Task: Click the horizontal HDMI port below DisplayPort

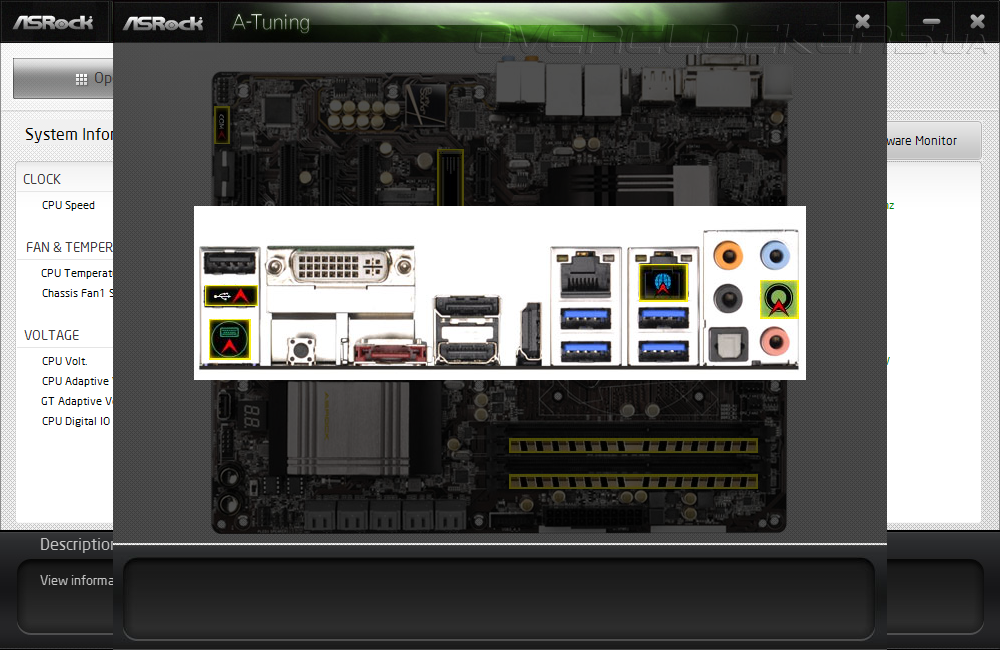Action: 467,352
